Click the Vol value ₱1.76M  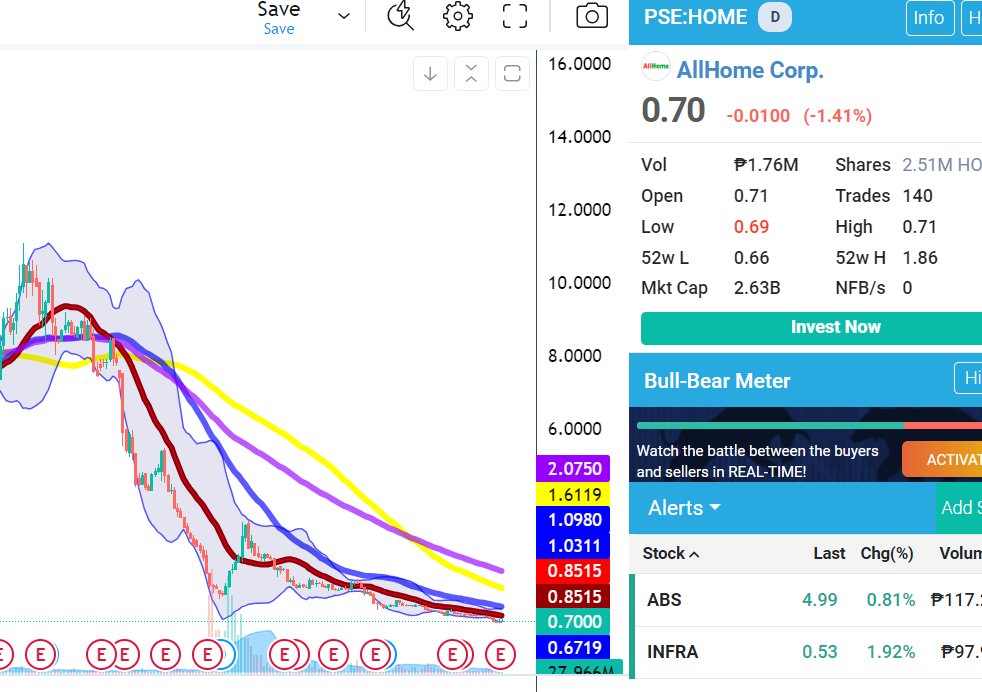click(x=766, y=165)
